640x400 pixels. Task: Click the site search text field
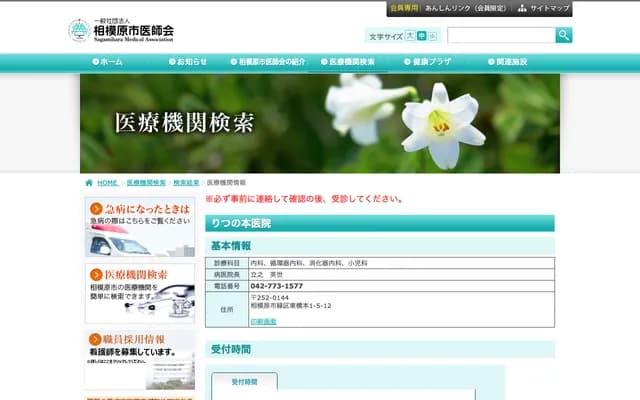coord(500,35)
